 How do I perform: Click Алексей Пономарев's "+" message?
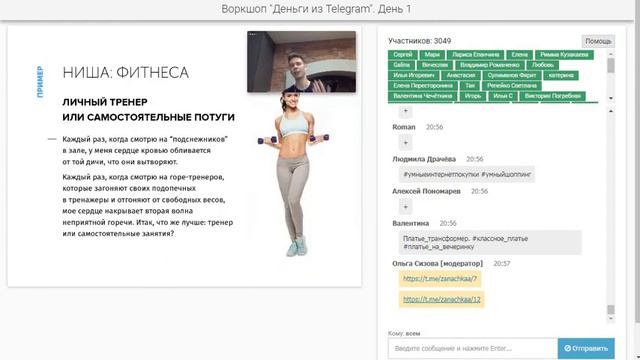tap(405, 207)
